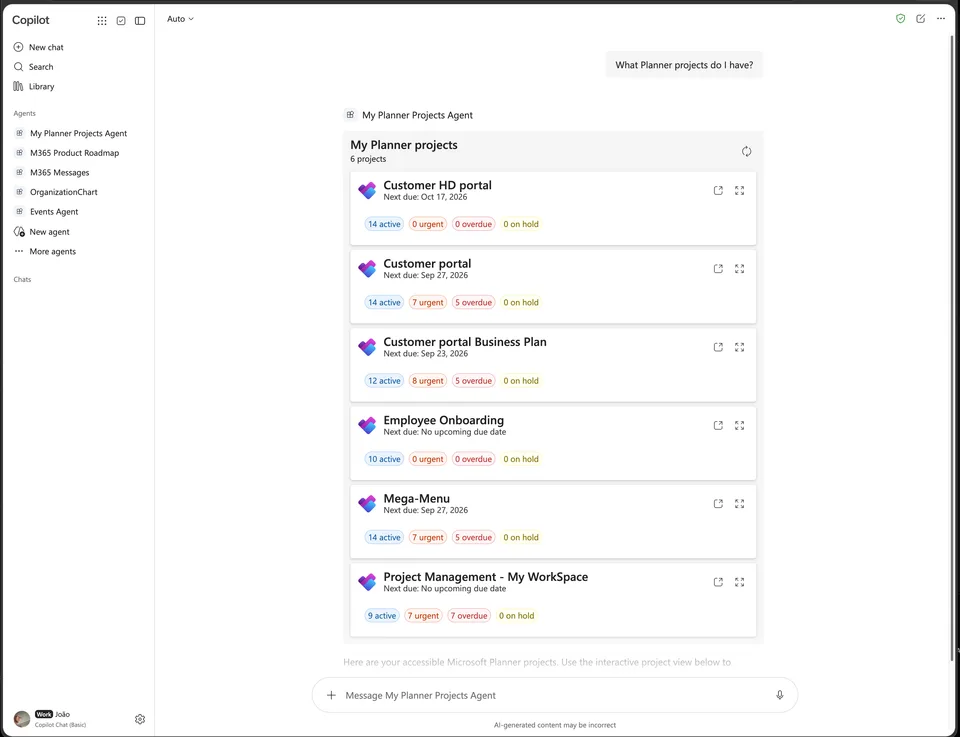This screenshot has width=960, height=737.
Task: Click 0 on hold badge on Project Management card
Action: coord(516,616)
